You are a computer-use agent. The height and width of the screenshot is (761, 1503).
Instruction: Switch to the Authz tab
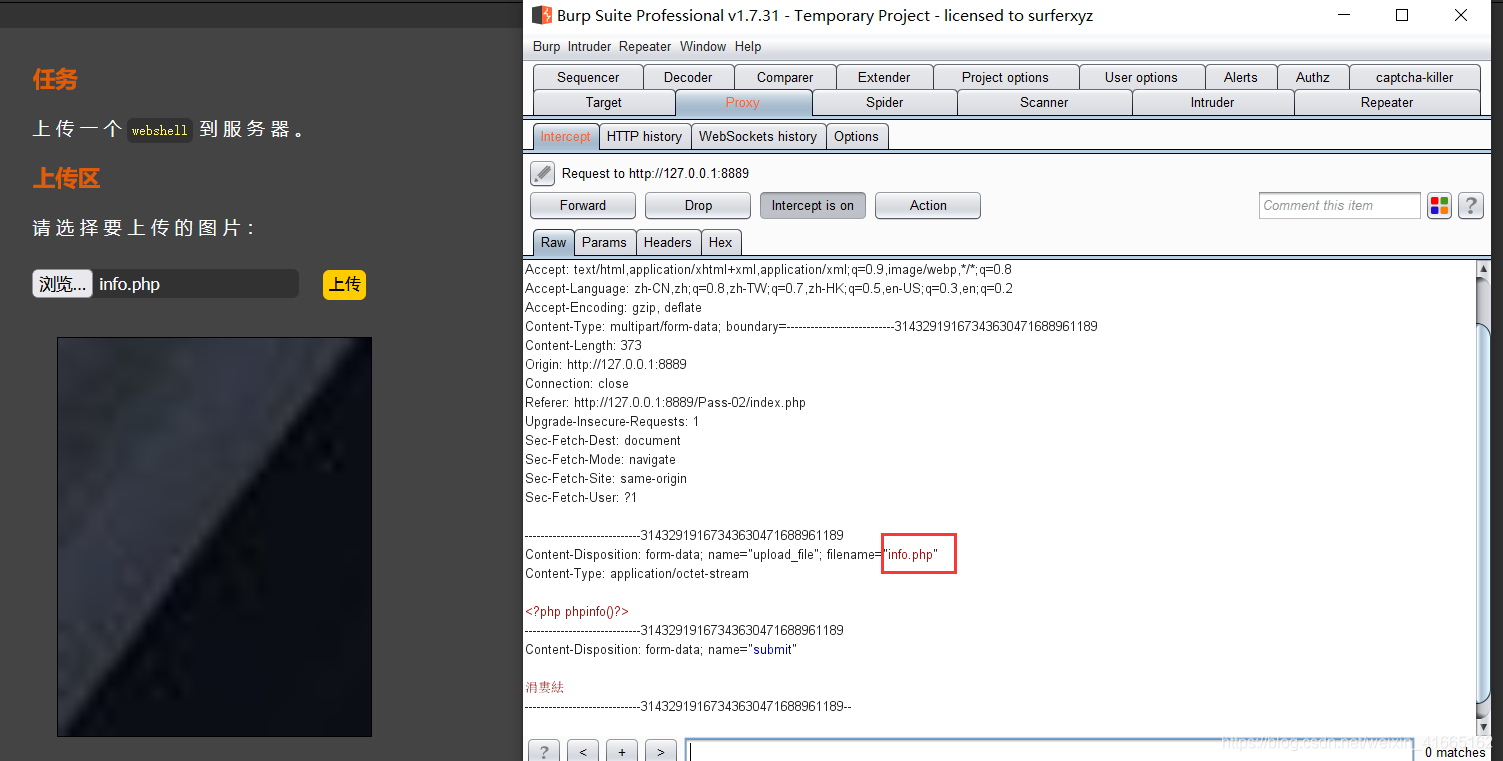coord(1313,77)
